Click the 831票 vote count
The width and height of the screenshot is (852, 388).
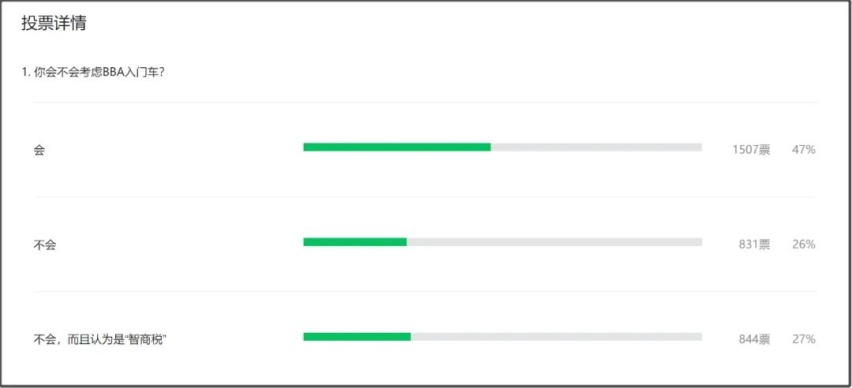pyautogui.click(x=754, y=245)
